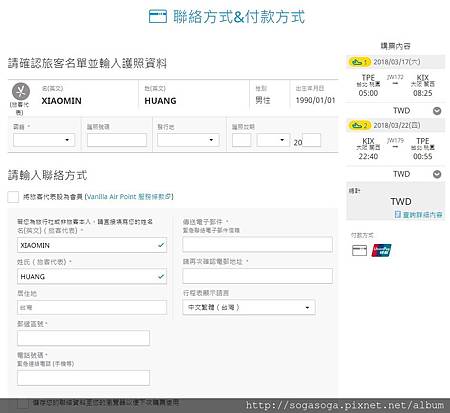Click the postal code input field

coord(83,338)
